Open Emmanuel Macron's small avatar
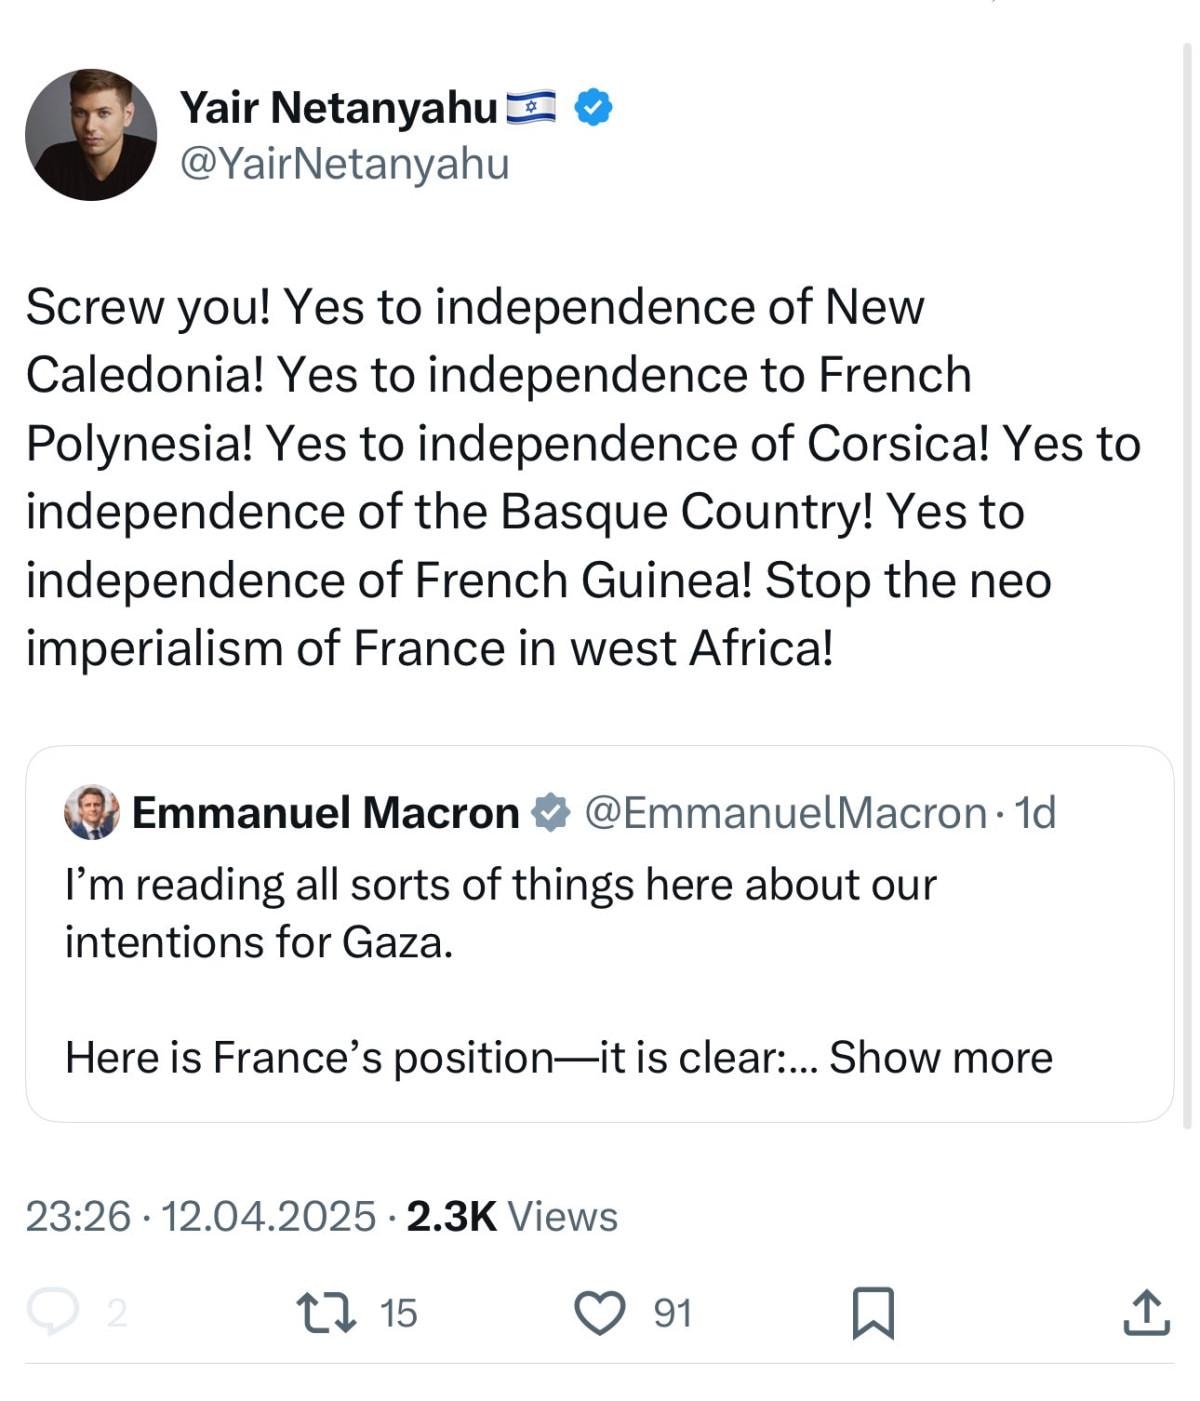The height and width of the screenshot is (1401, 1200). coord(92,812)
